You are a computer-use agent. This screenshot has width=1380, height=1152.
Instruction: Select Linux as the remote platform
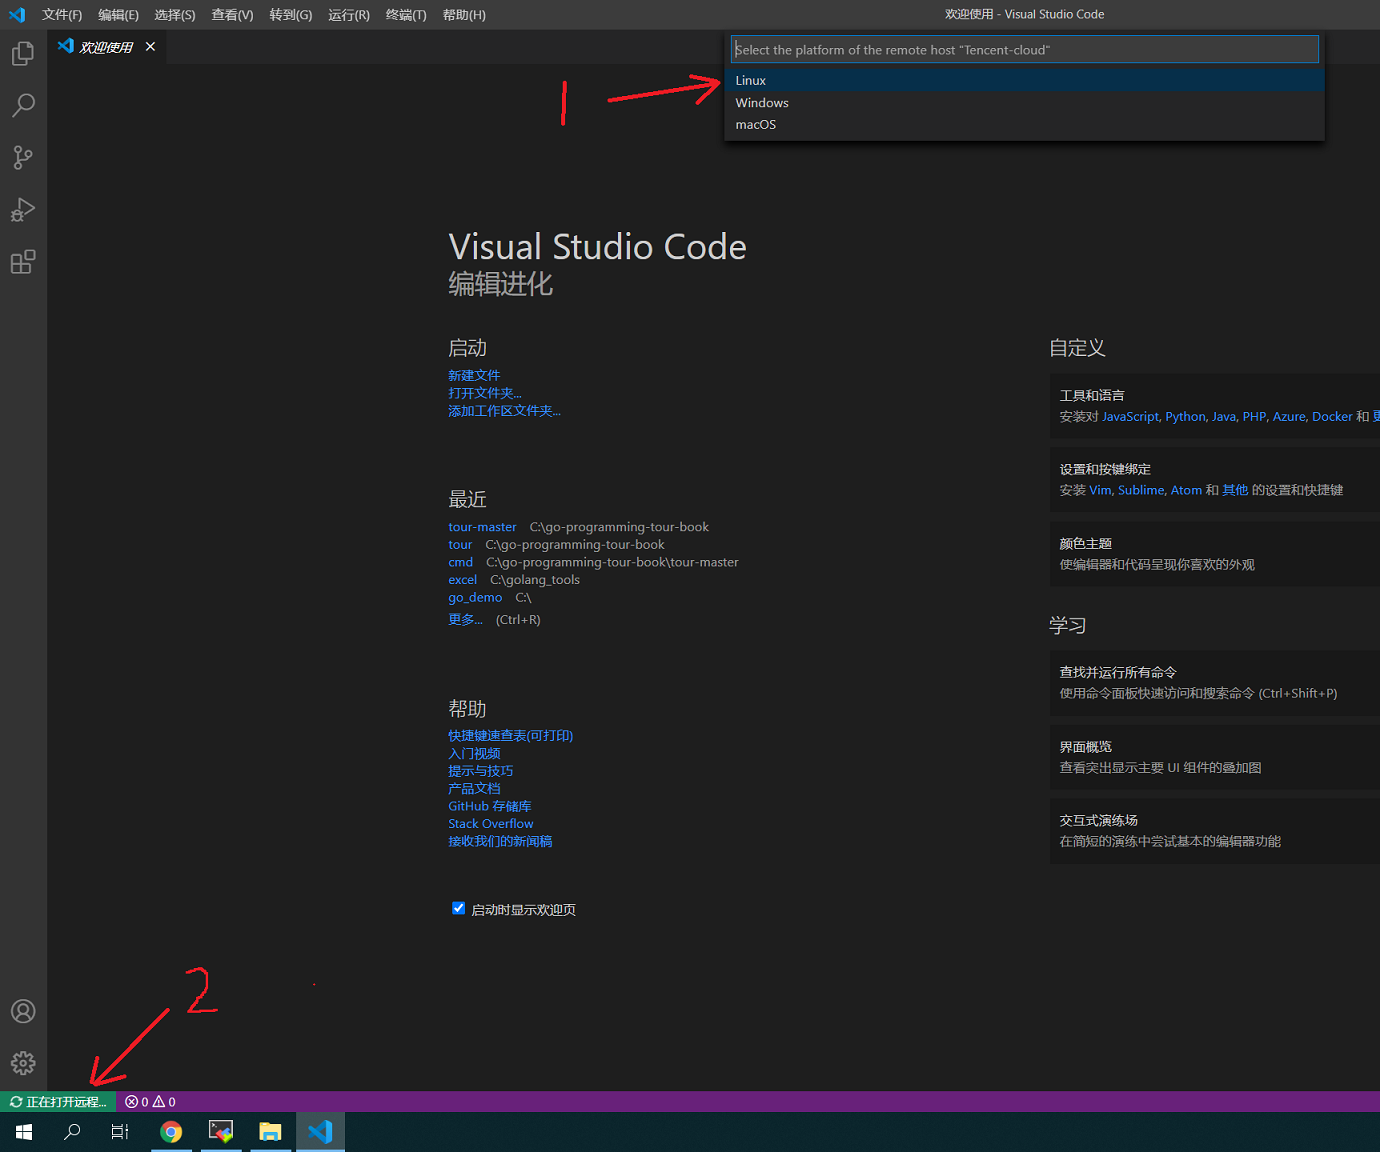pyautogui.click(x=1024, y=81)
